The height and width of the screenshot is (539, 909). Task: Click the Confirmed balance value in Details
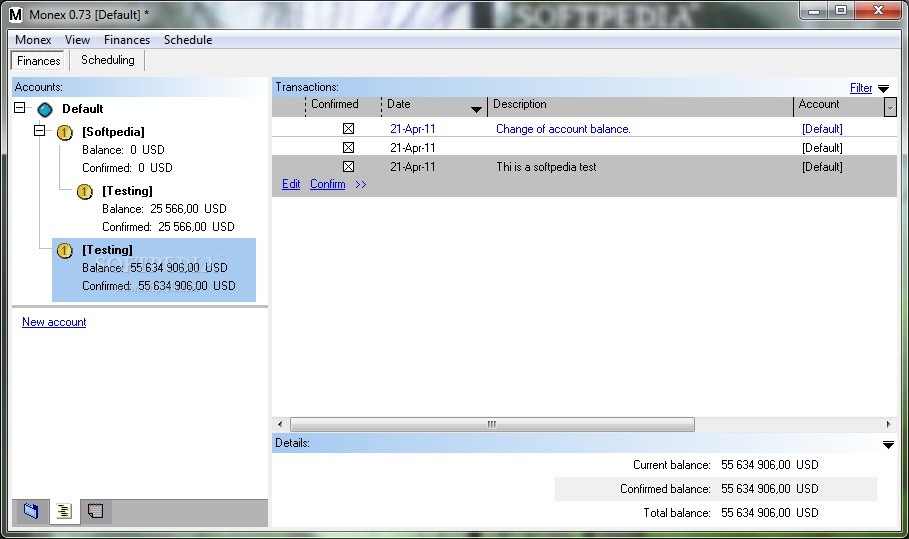pos(770,489)
